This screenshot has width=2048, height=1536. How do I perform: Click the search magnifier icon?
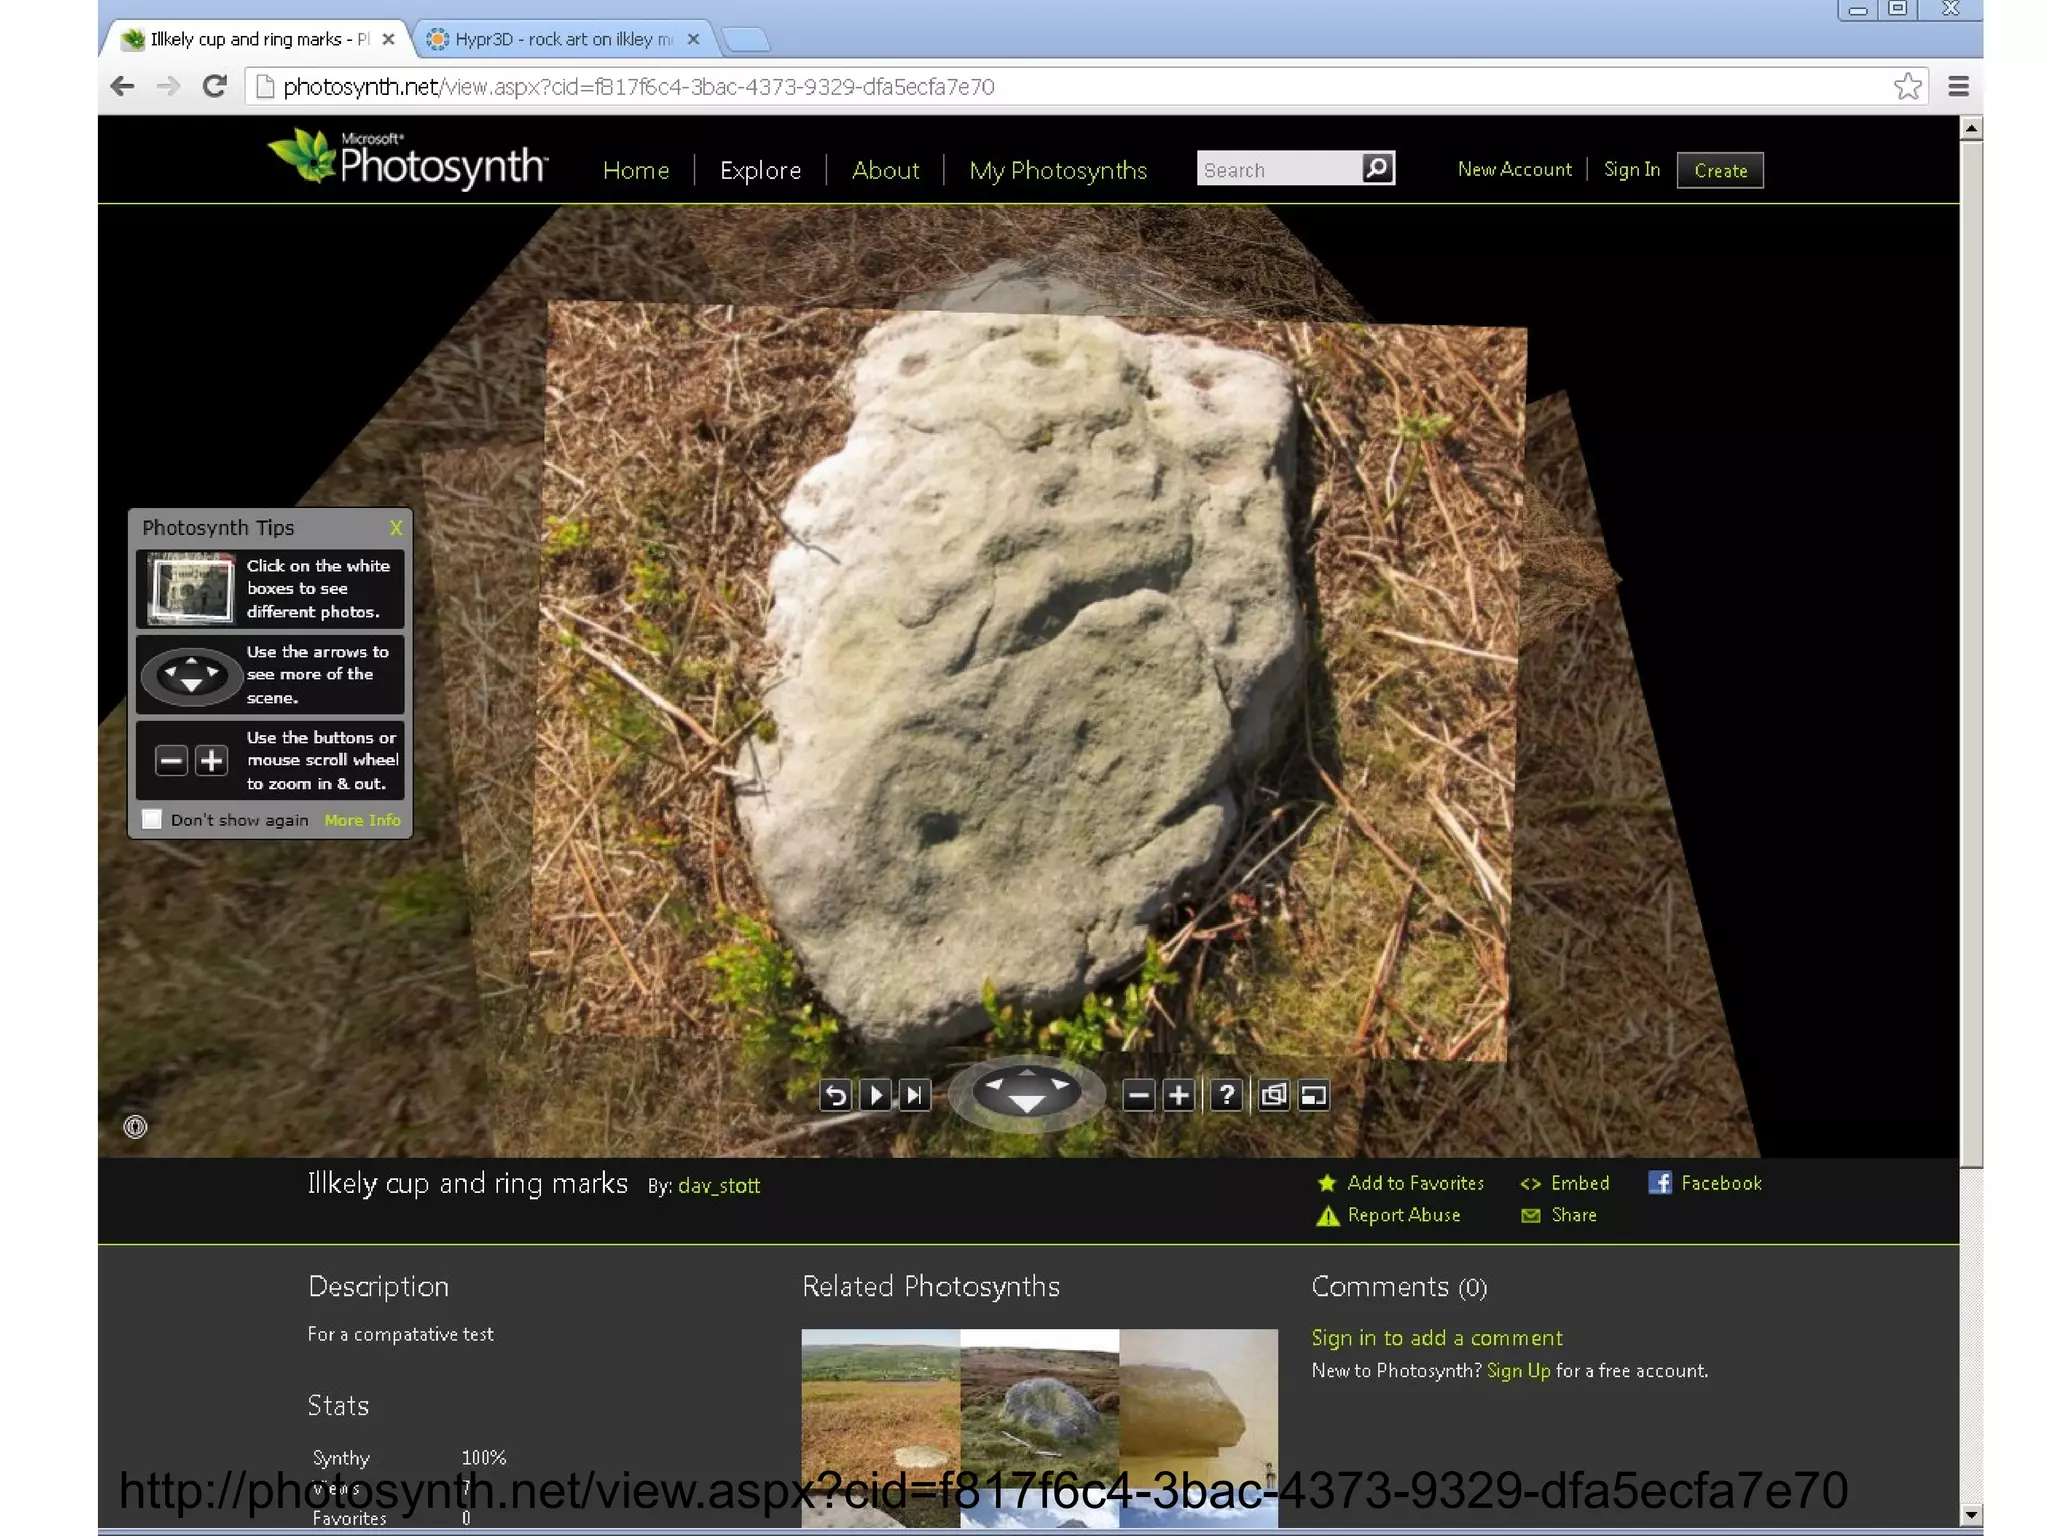pos(1377,168)
